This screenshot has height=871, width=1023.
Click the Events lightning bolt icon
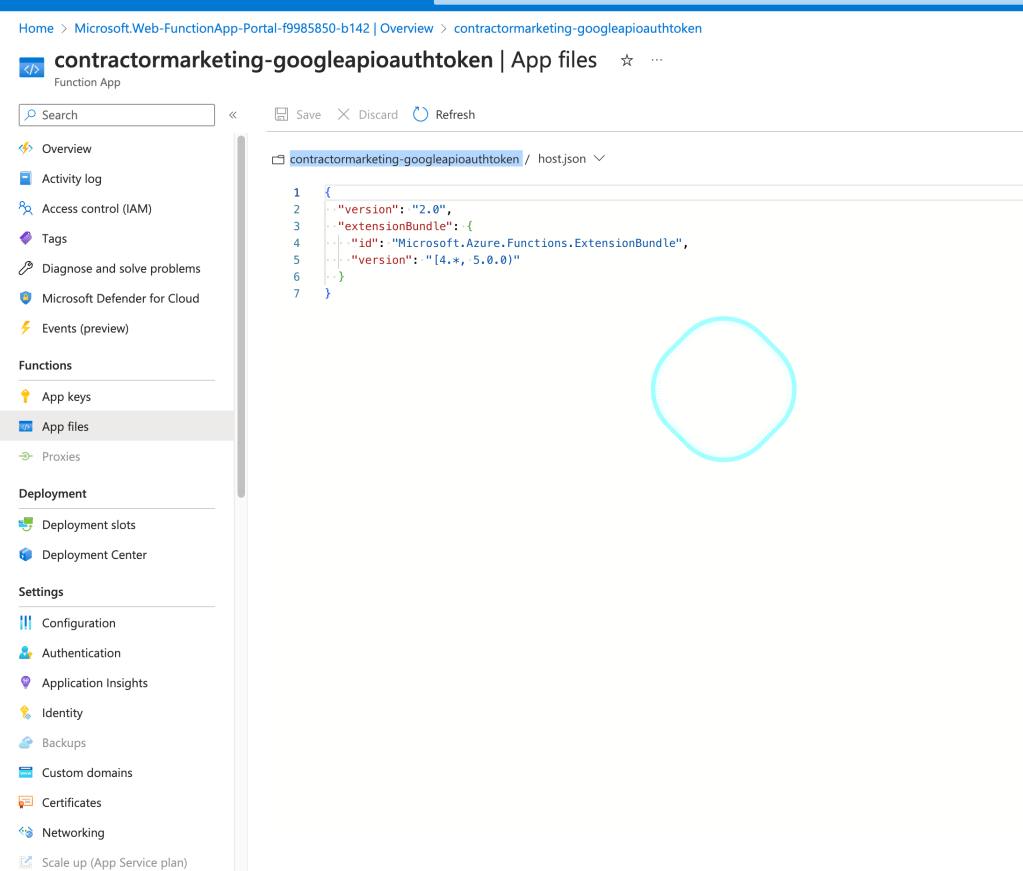pos(25,328)
